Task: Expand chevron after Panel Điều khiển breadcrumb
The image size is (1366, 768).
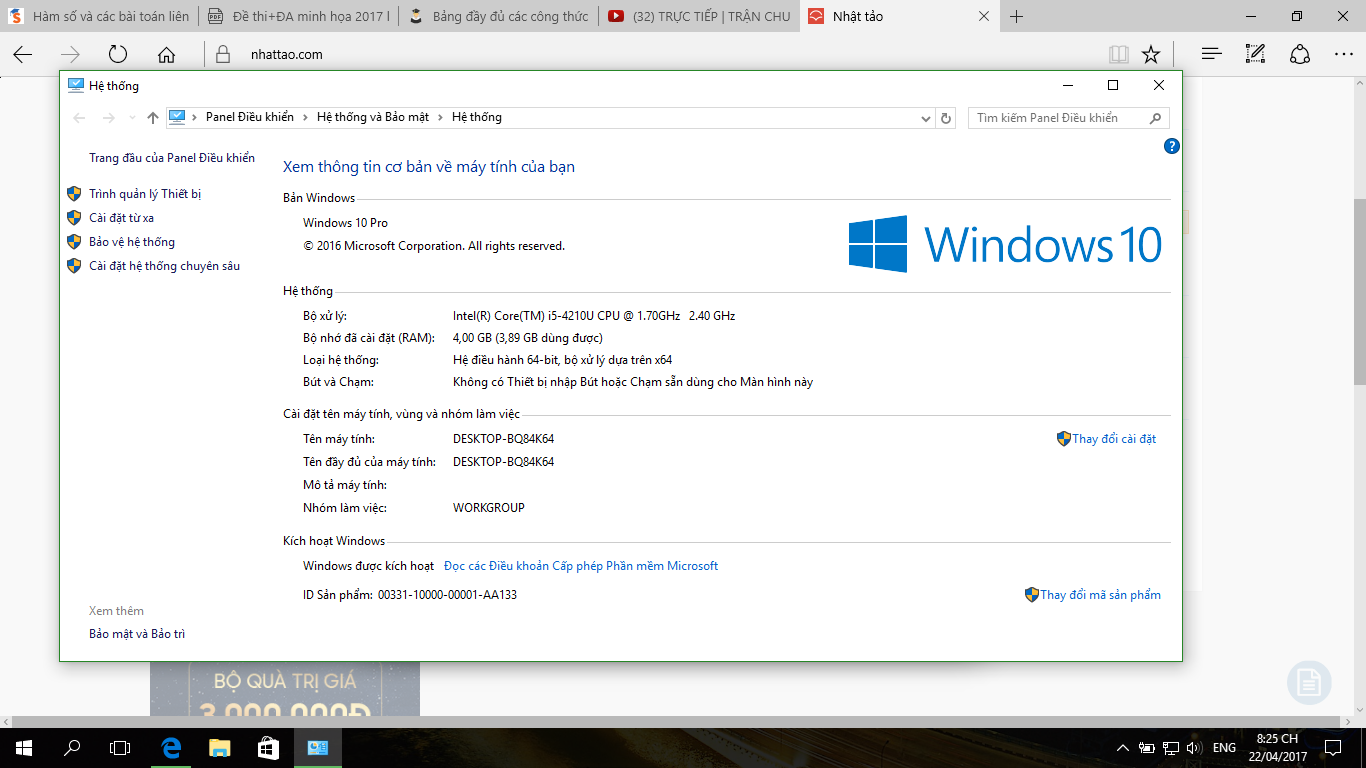Action: (305, 117)
